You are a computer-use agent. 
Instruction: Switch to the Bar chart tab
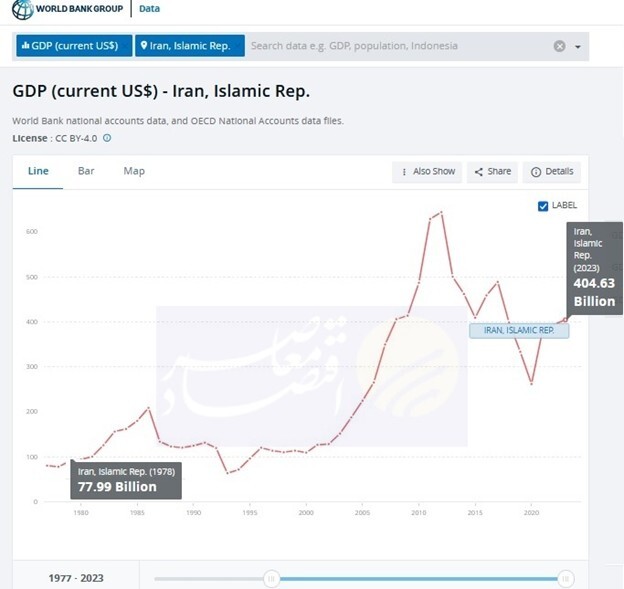point(86,171)
